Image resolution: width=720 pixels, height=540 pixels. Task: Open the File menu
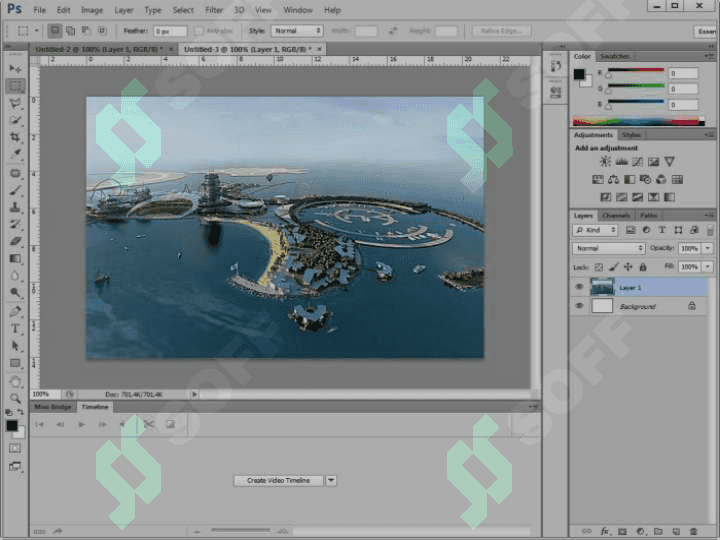pyautogui.click(x=39, y=10)
